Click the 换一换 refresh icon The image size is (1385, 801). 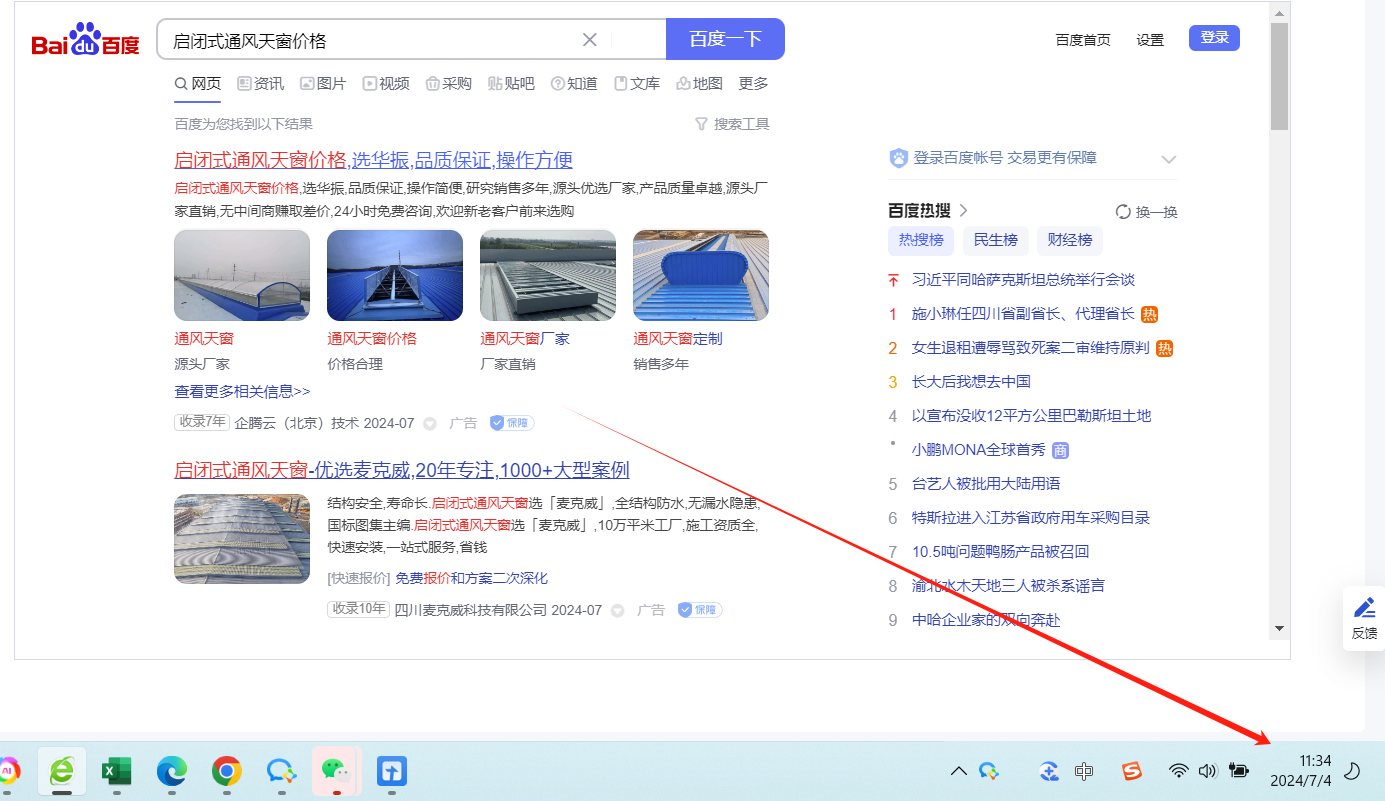pos(1123,212)
